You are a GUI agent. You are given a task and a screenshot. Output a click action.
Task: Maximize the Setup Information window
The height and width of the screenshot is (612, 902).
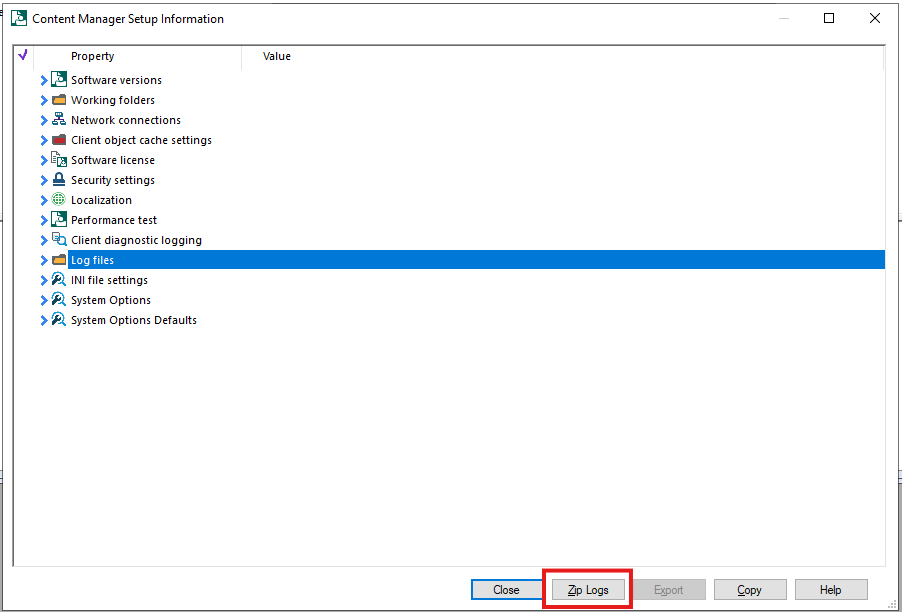coord(829,18)
